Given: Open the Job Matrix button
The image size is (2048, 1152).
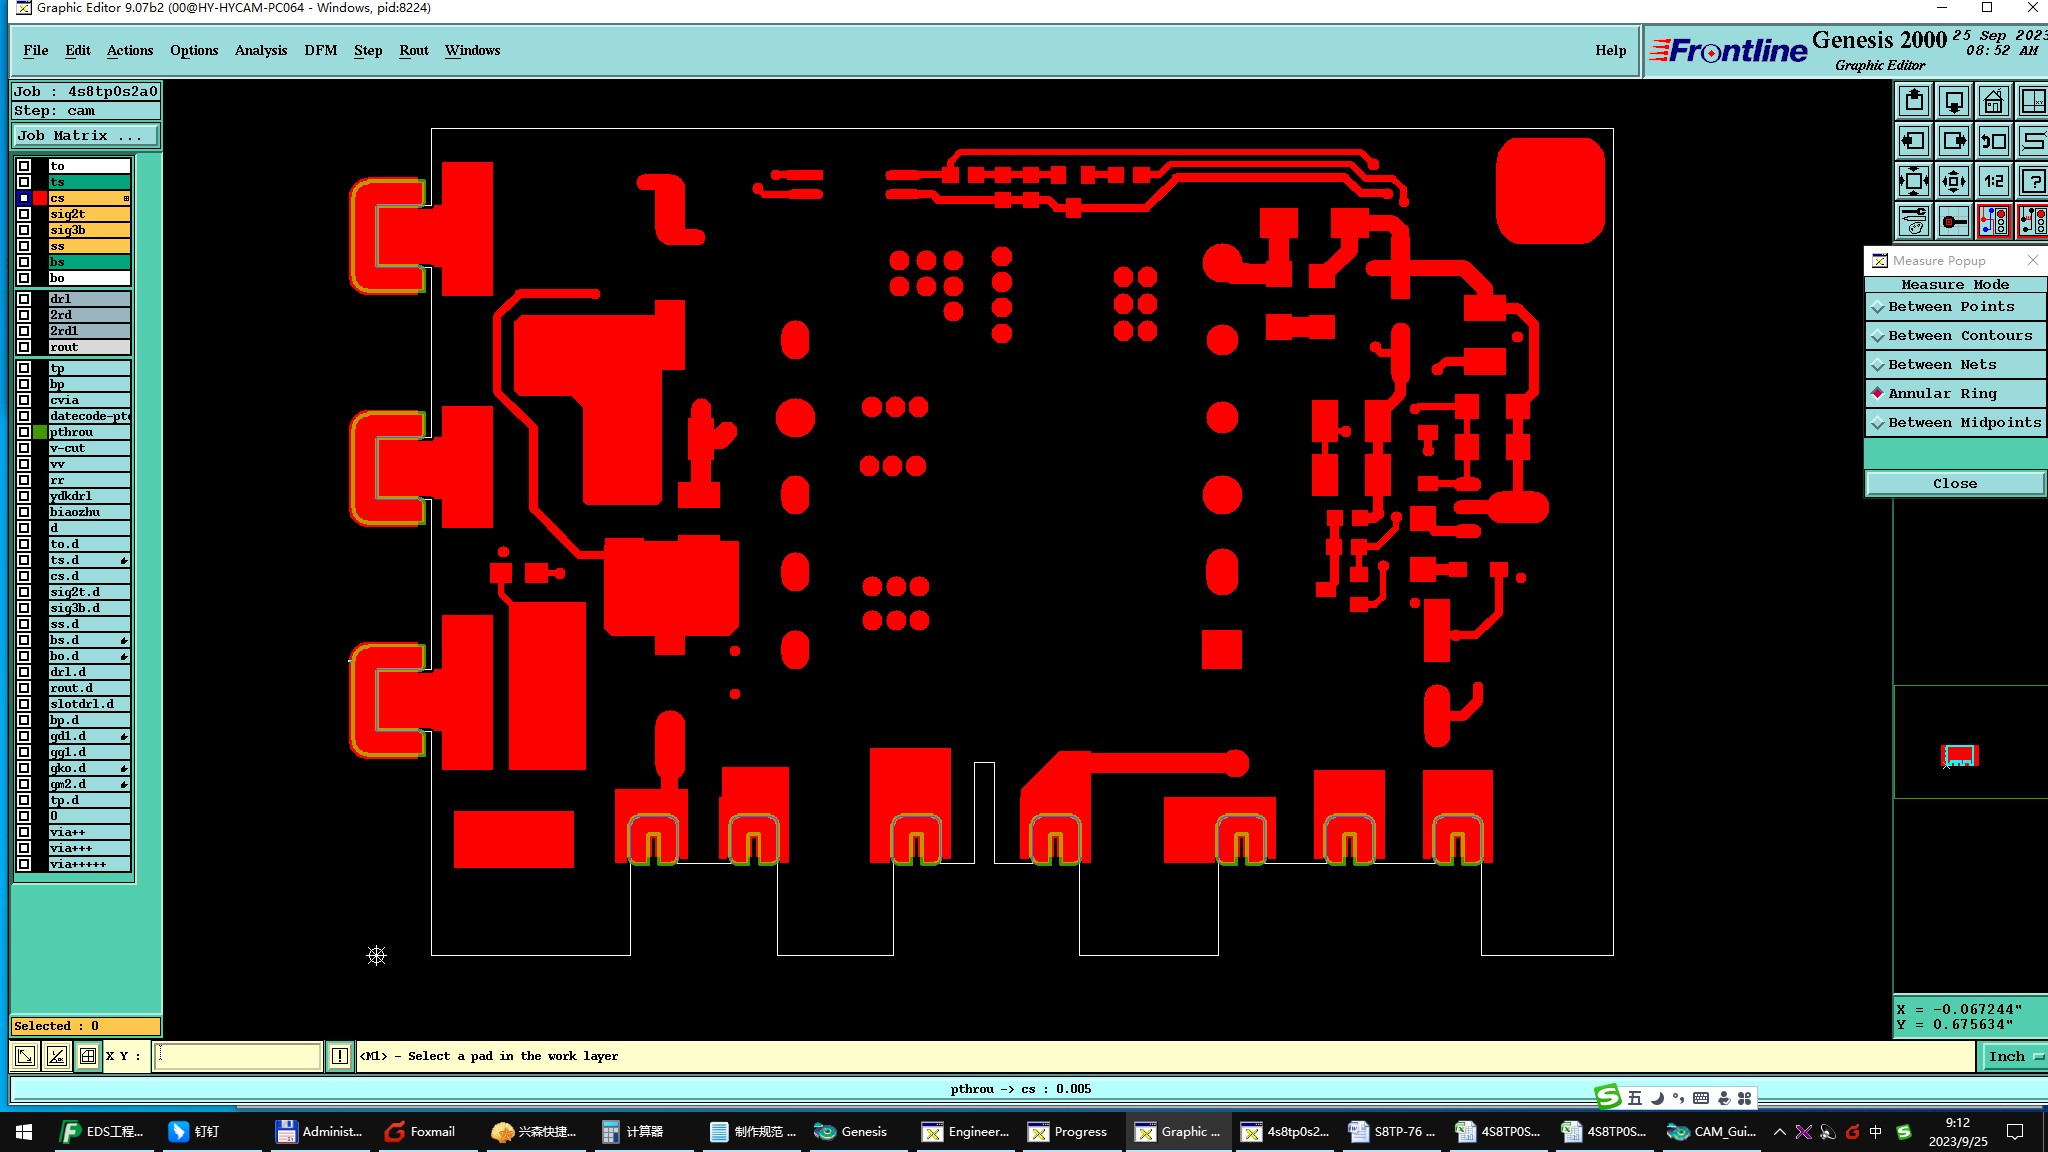Looking at the screenshot, I should pos(85,136).
